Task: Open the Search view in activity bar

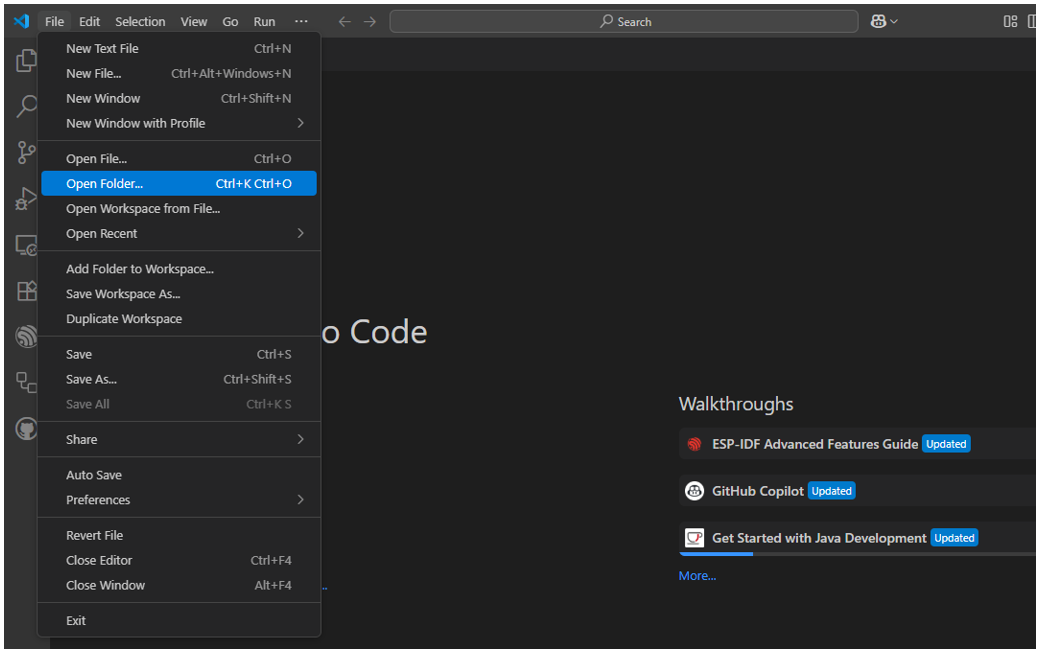Action: tap(26, 106)
